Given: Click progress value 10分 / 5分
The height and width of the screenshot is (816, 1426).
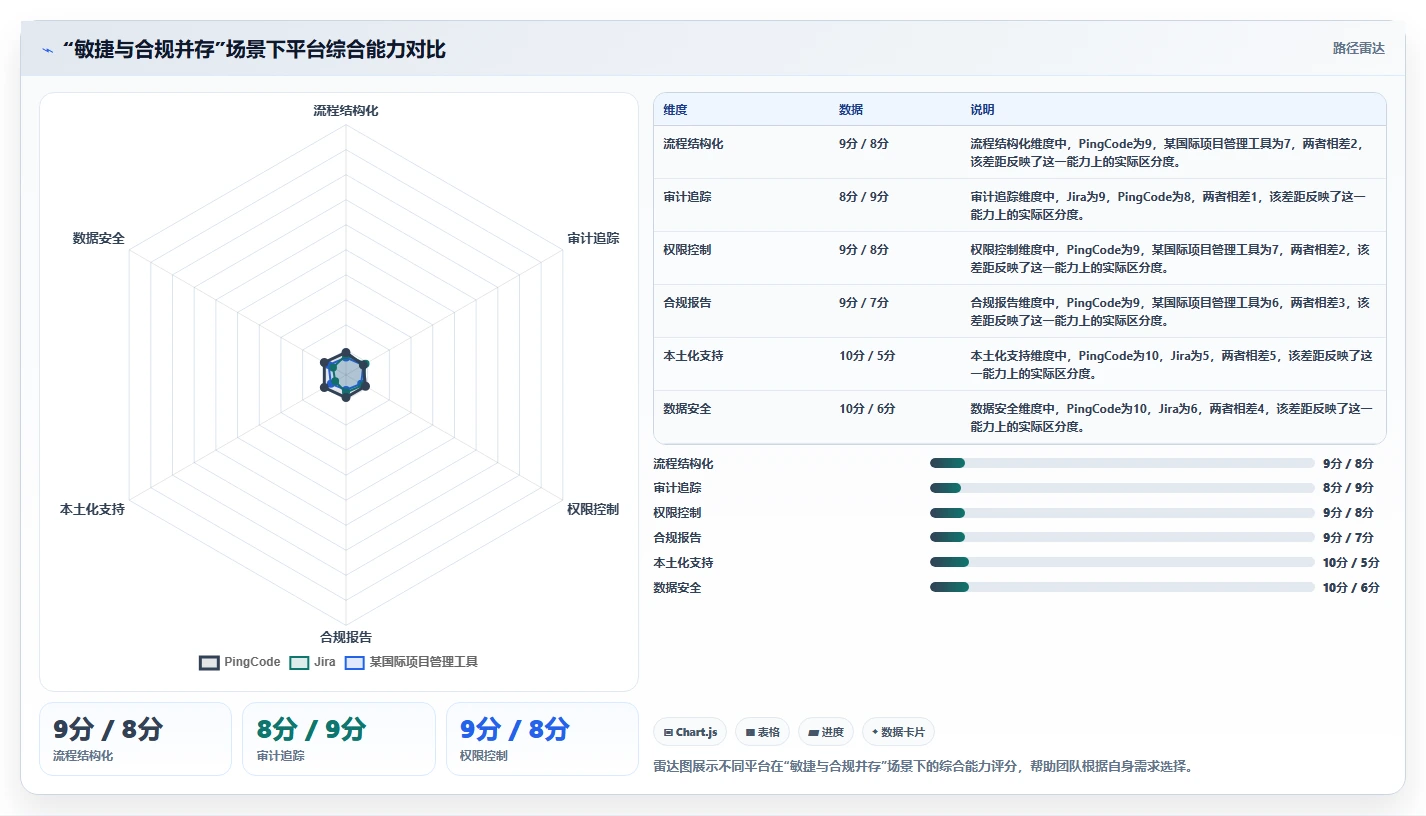Looking at the screenshot, I should (1351, 562).
